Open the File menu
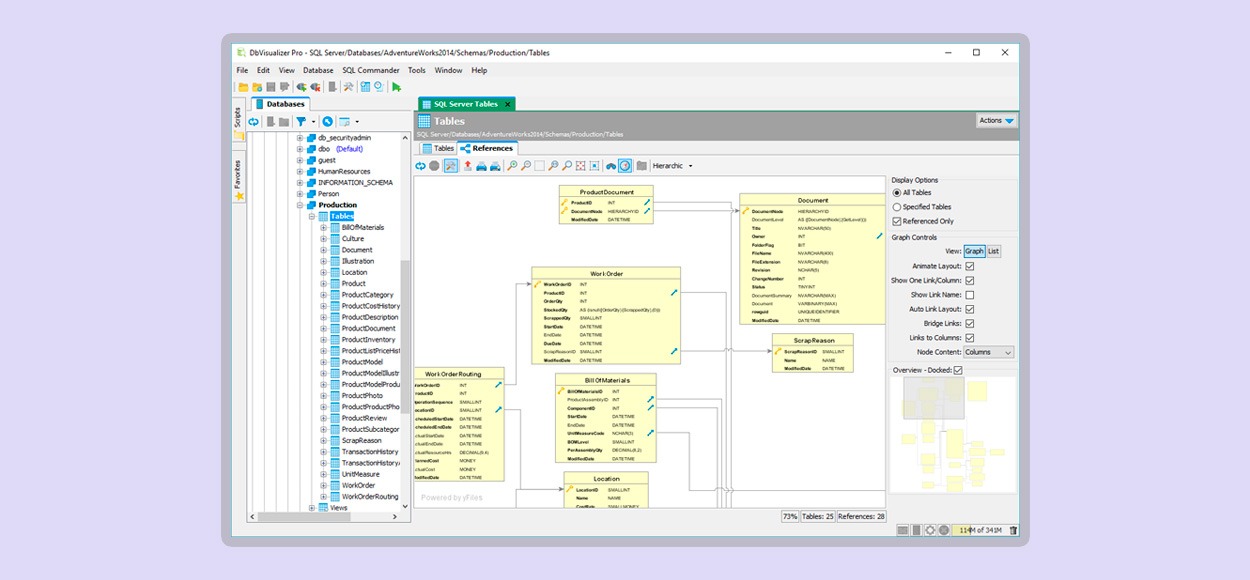 point(242,70)
